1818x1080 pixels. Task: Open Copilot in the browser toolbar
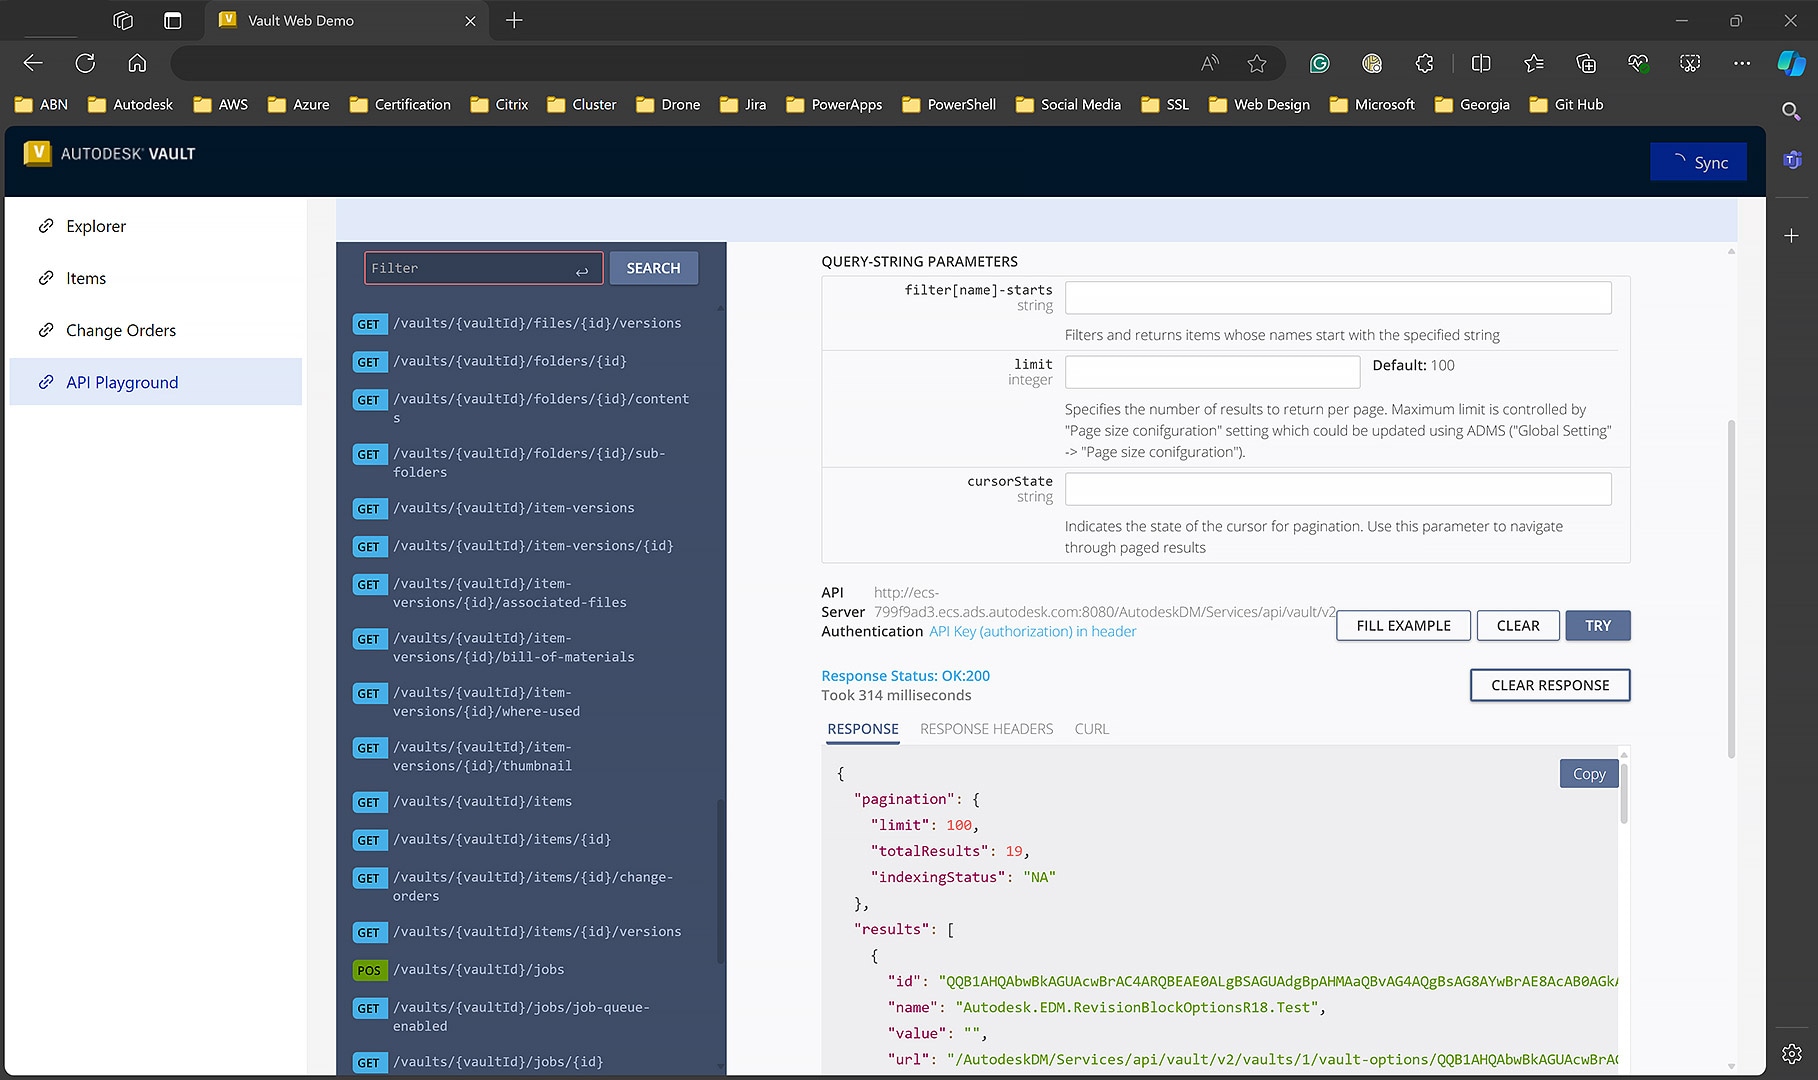(x=1789, y=63)
